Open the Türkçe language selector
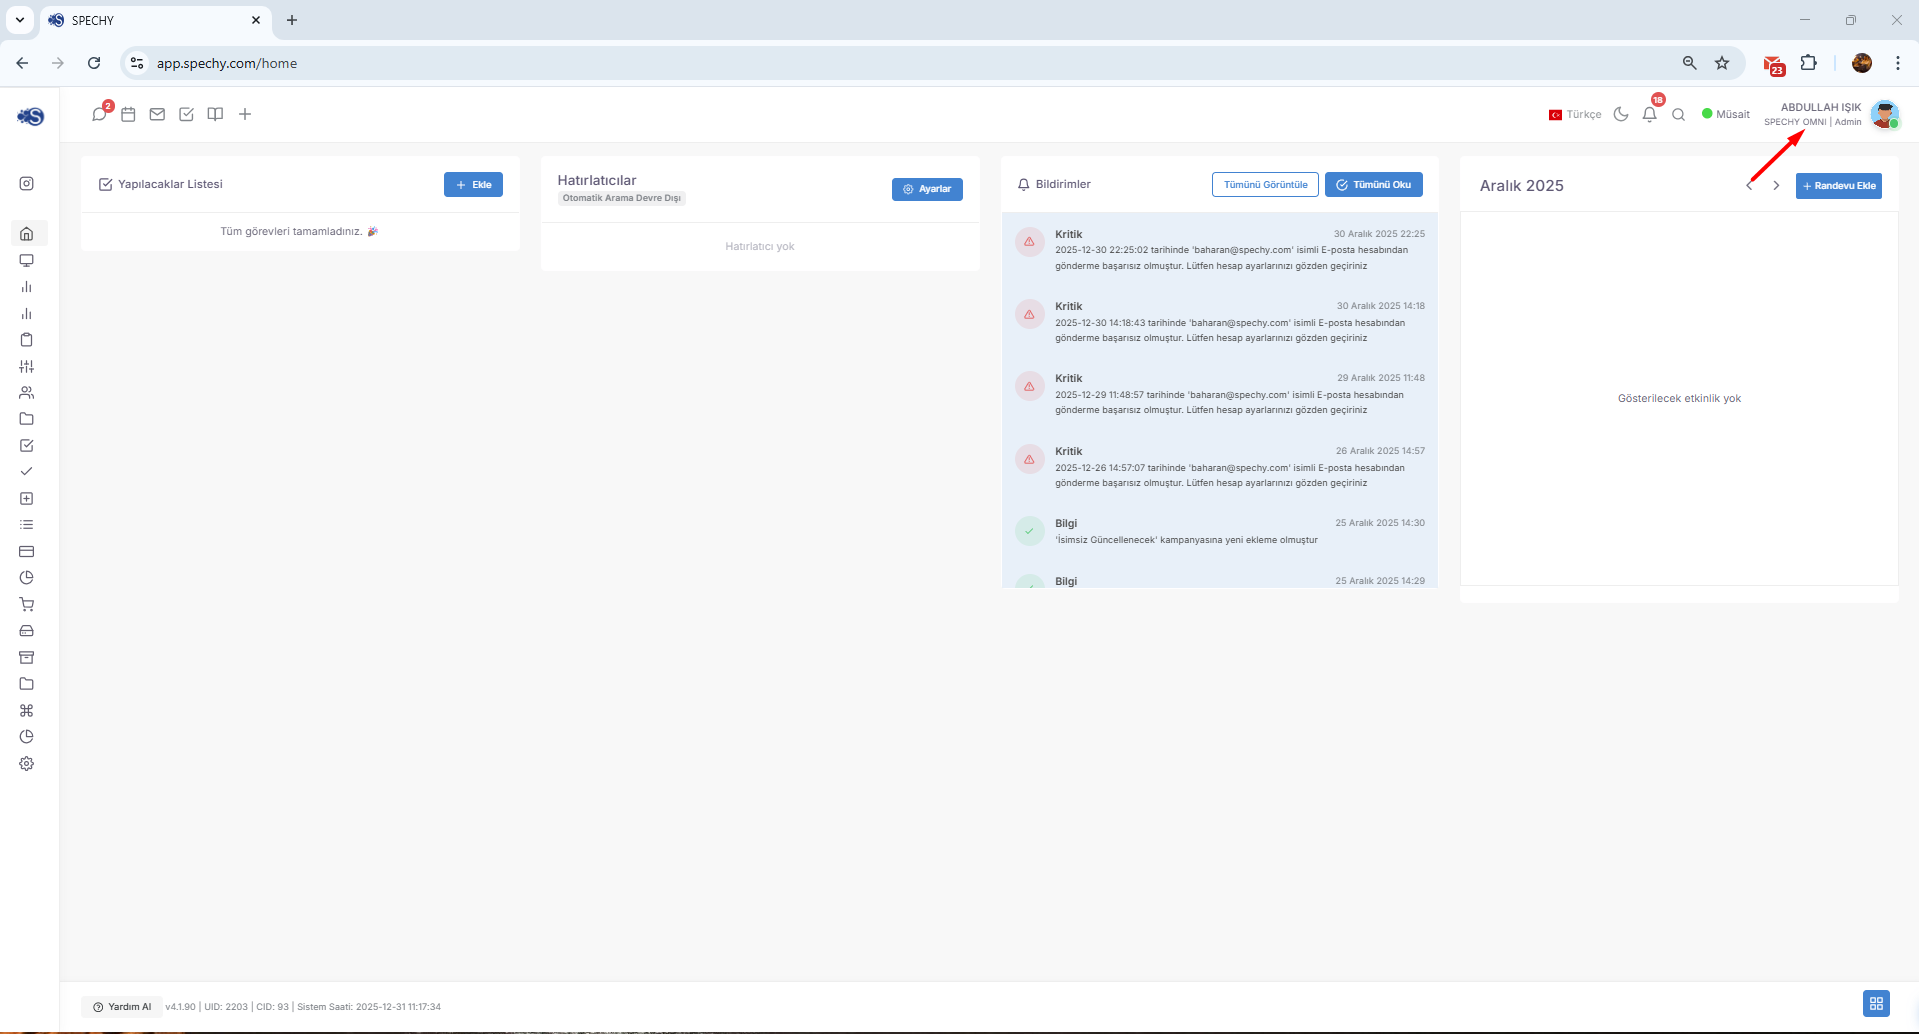 (x=1575, y=114)
